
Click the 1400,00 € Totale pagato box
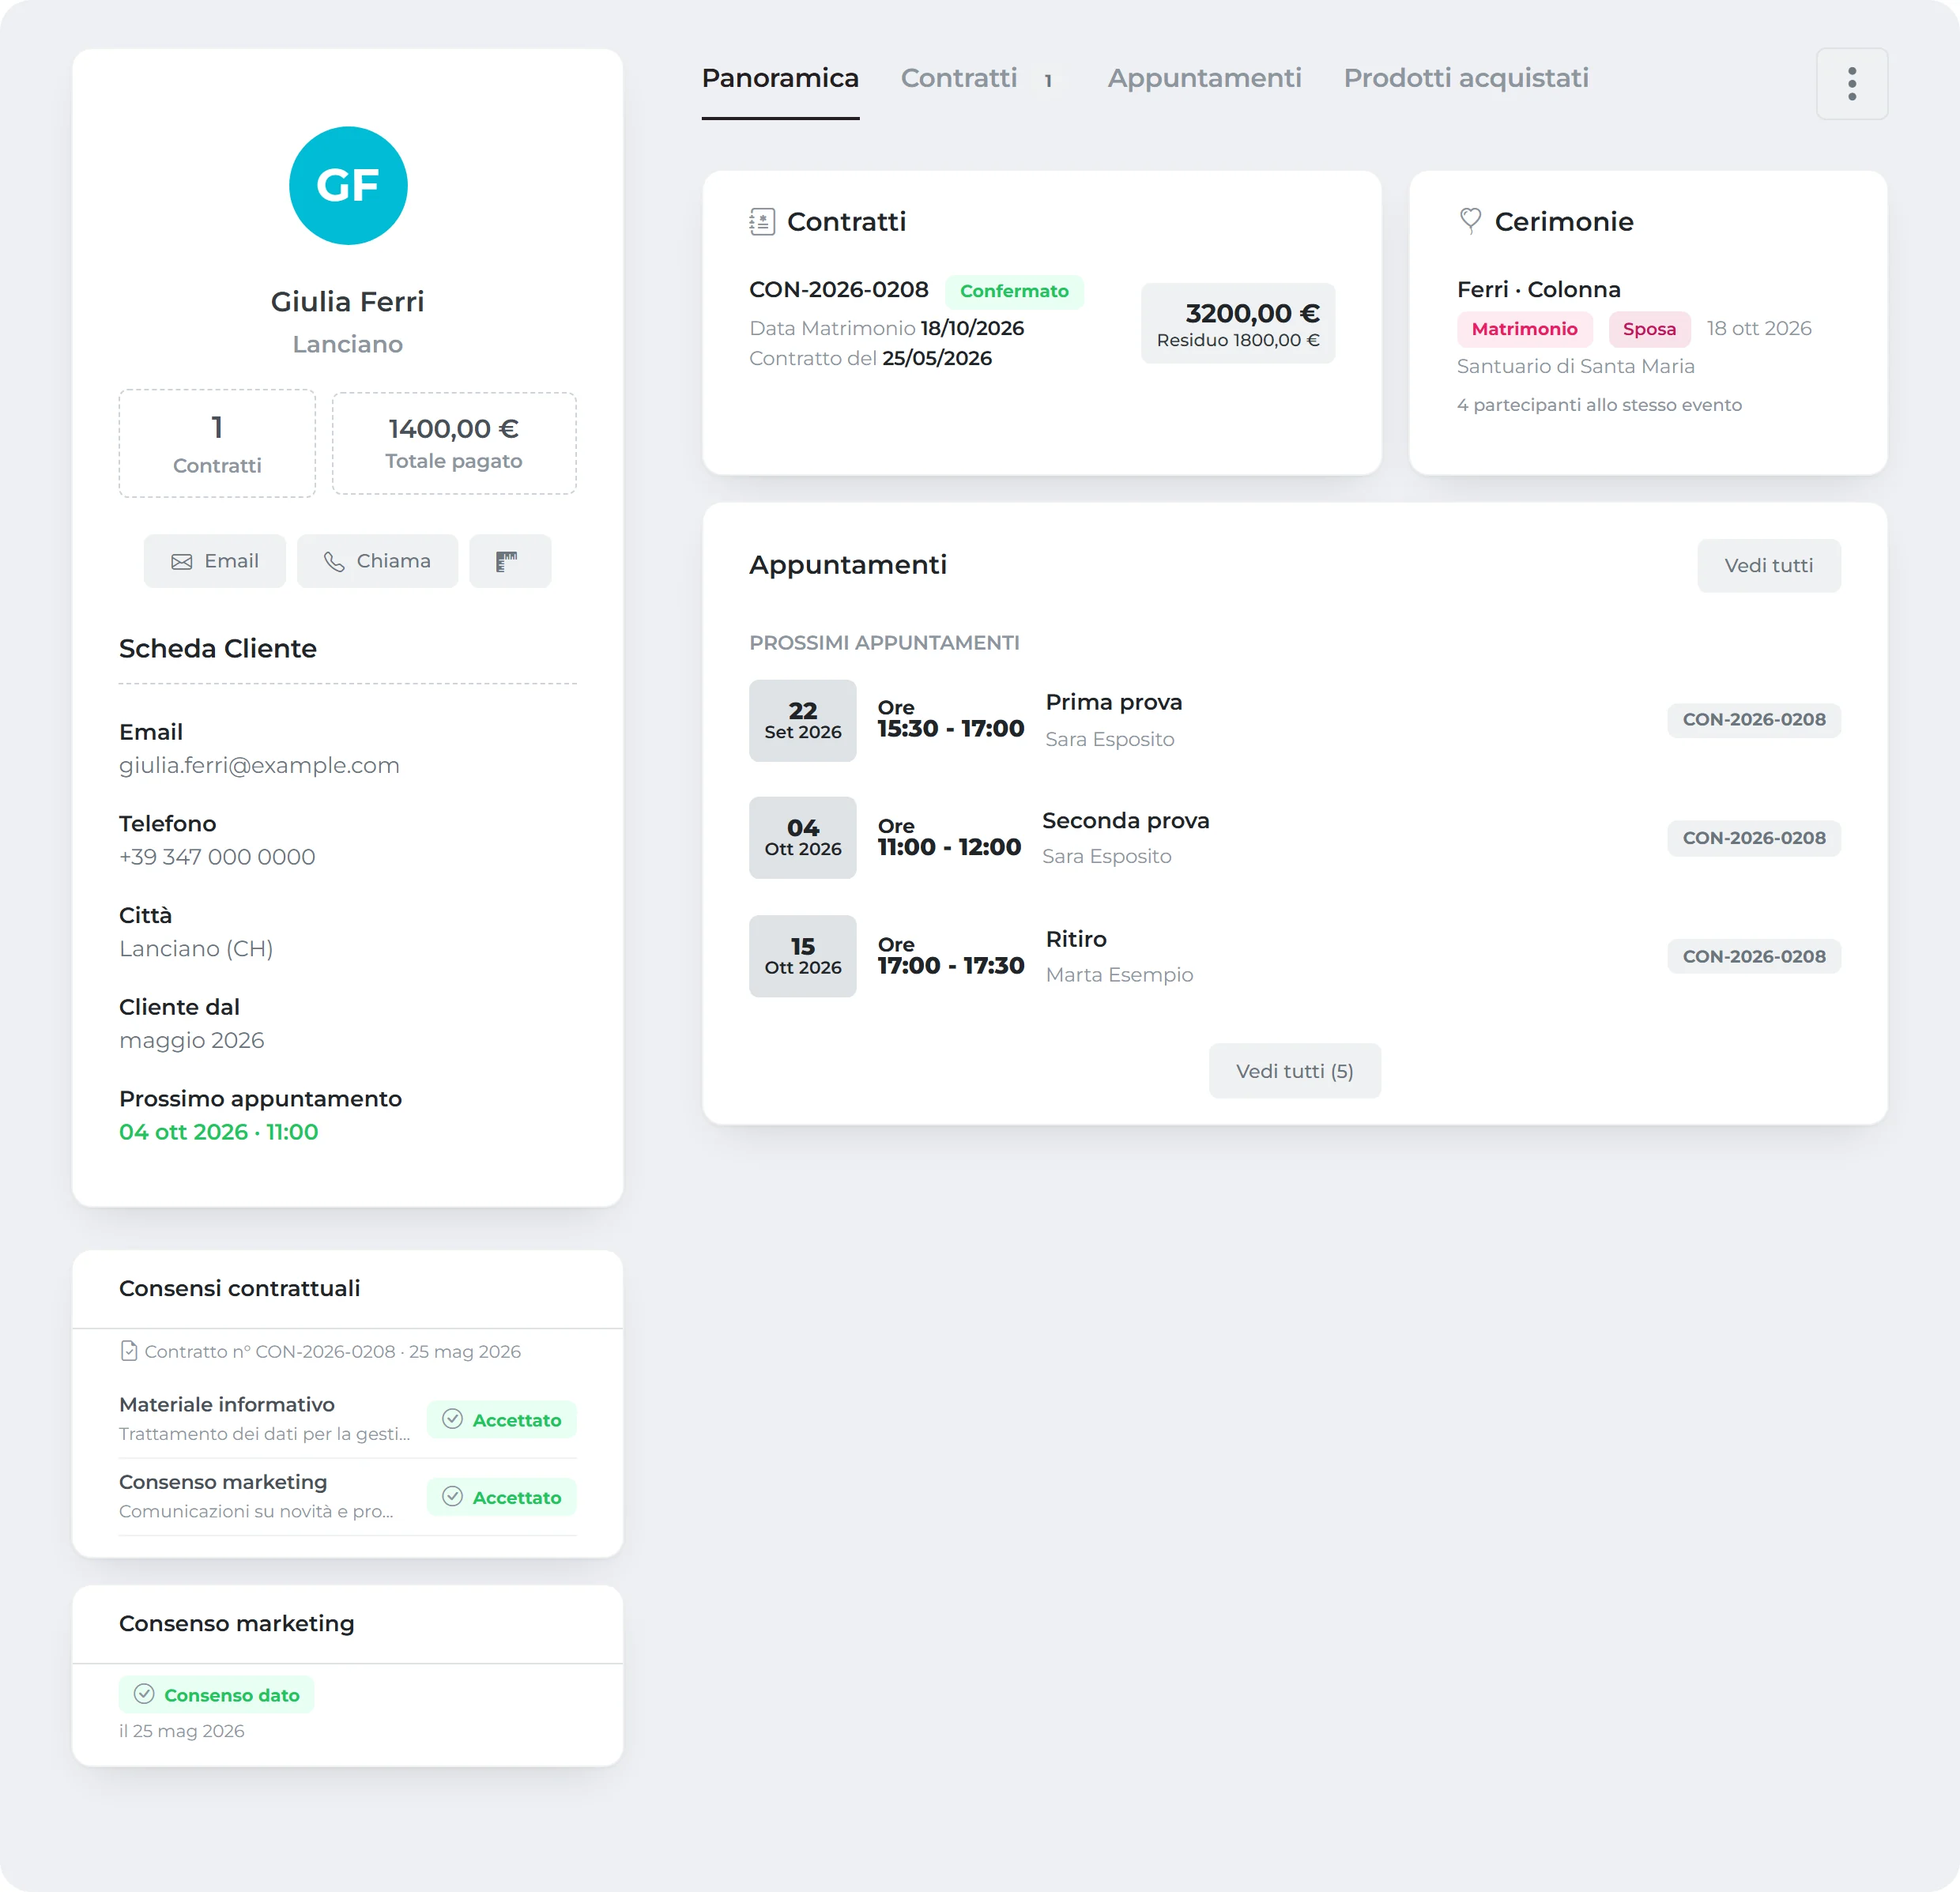click(x=454, y=443)
